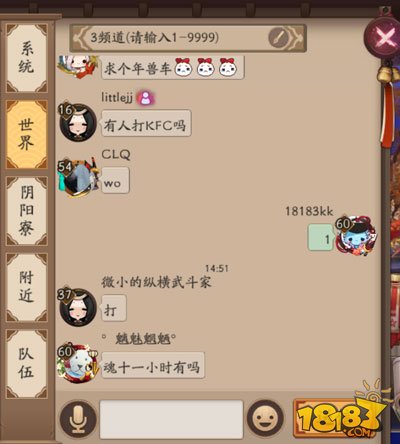The height and width of the screenshot is (444, 400).
Task: Click the level 60 魑魅魍魉 avatar
Action: [x=78, y=364]
